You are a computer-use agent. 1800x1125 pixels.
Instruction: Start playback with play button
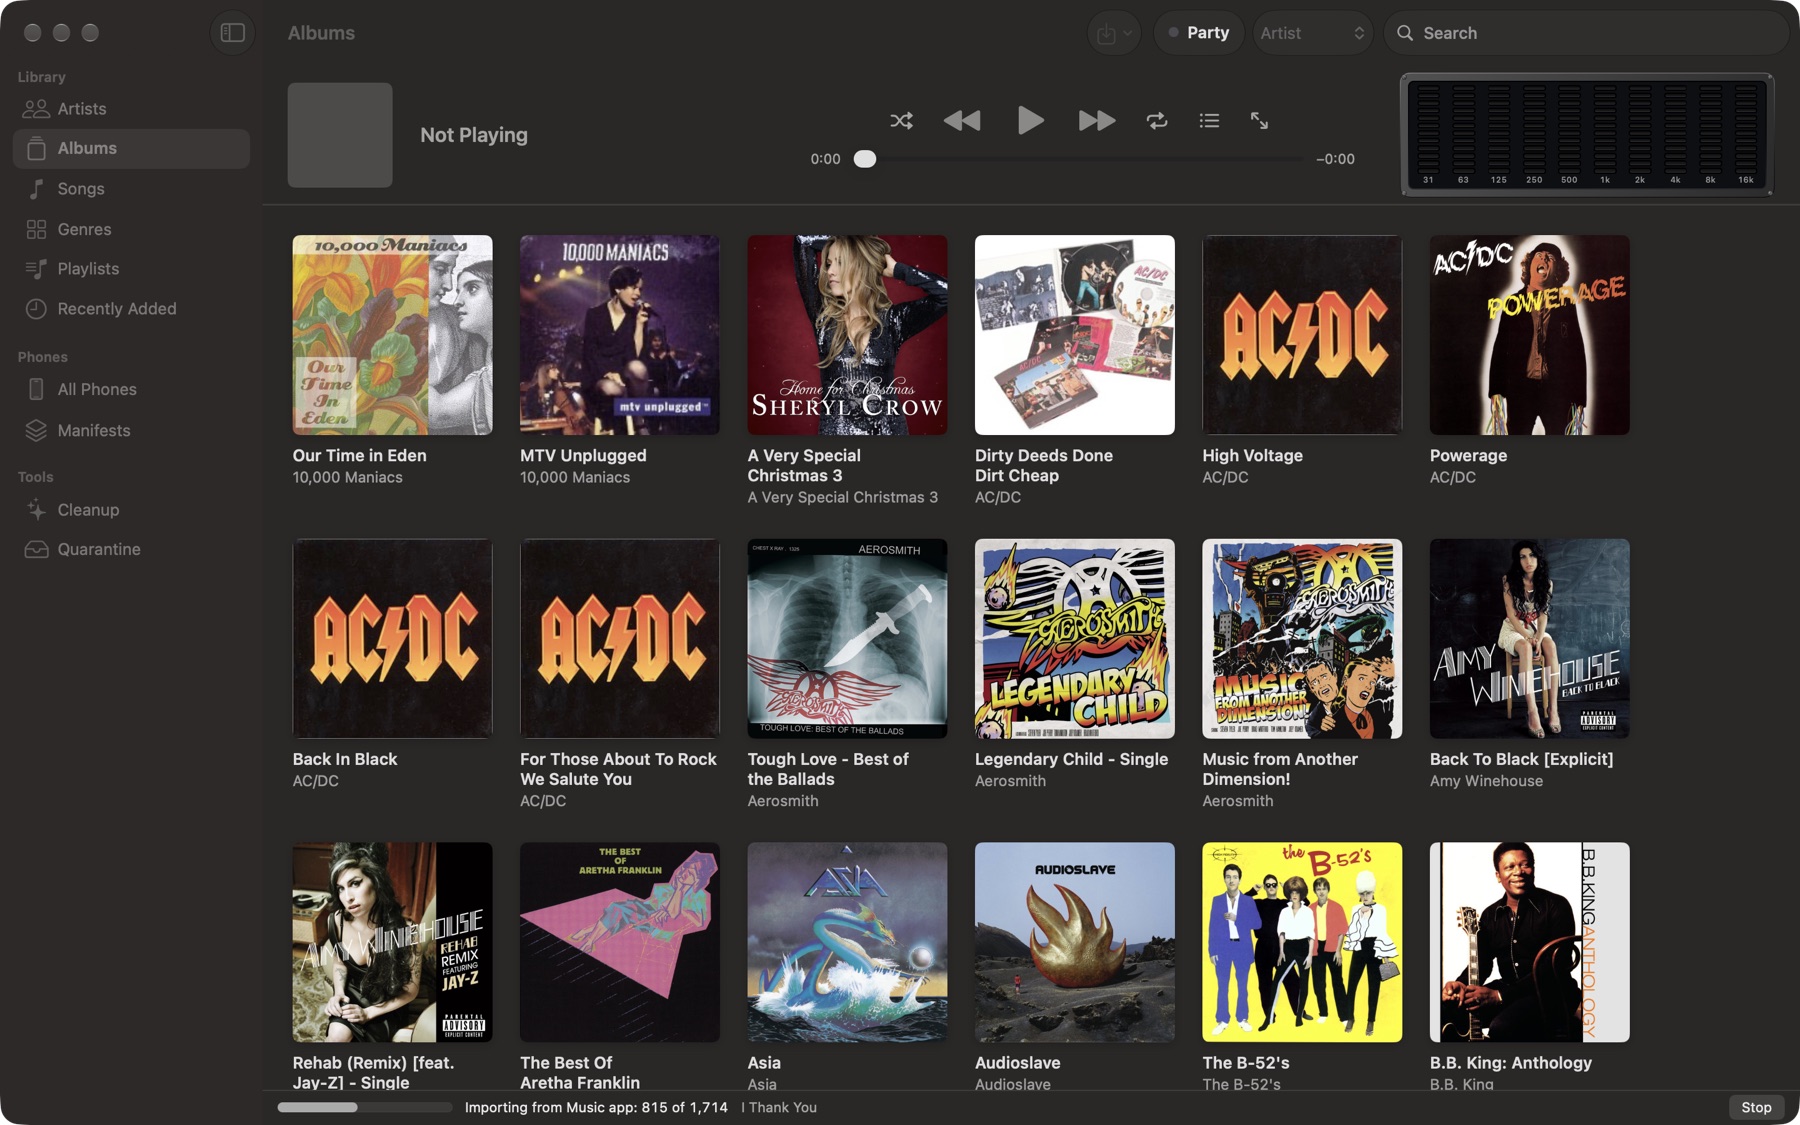[x=1030, y=121]
